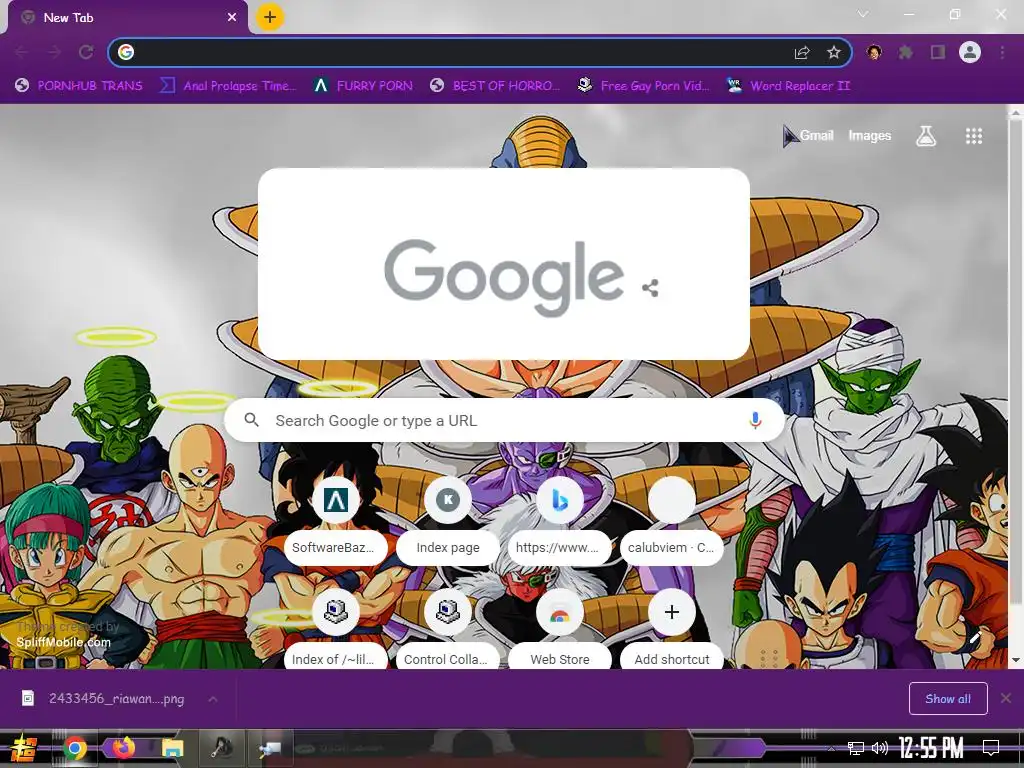The image size is (1024, 768).
Task: Open the Web Store shortcut
Action: coord(560,628)
